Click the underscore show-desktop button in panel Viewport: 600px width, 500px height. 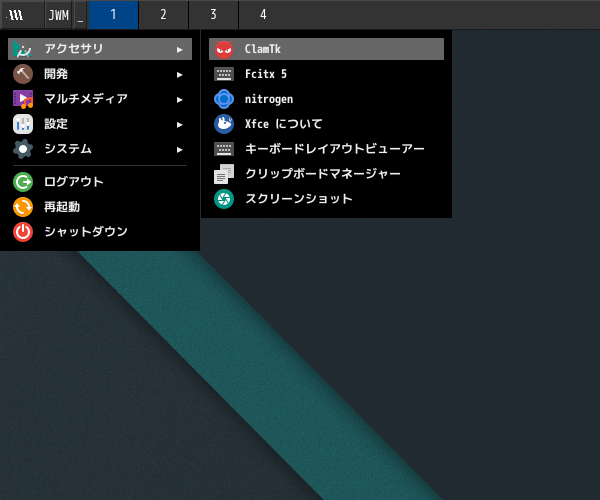coord(80,15)
